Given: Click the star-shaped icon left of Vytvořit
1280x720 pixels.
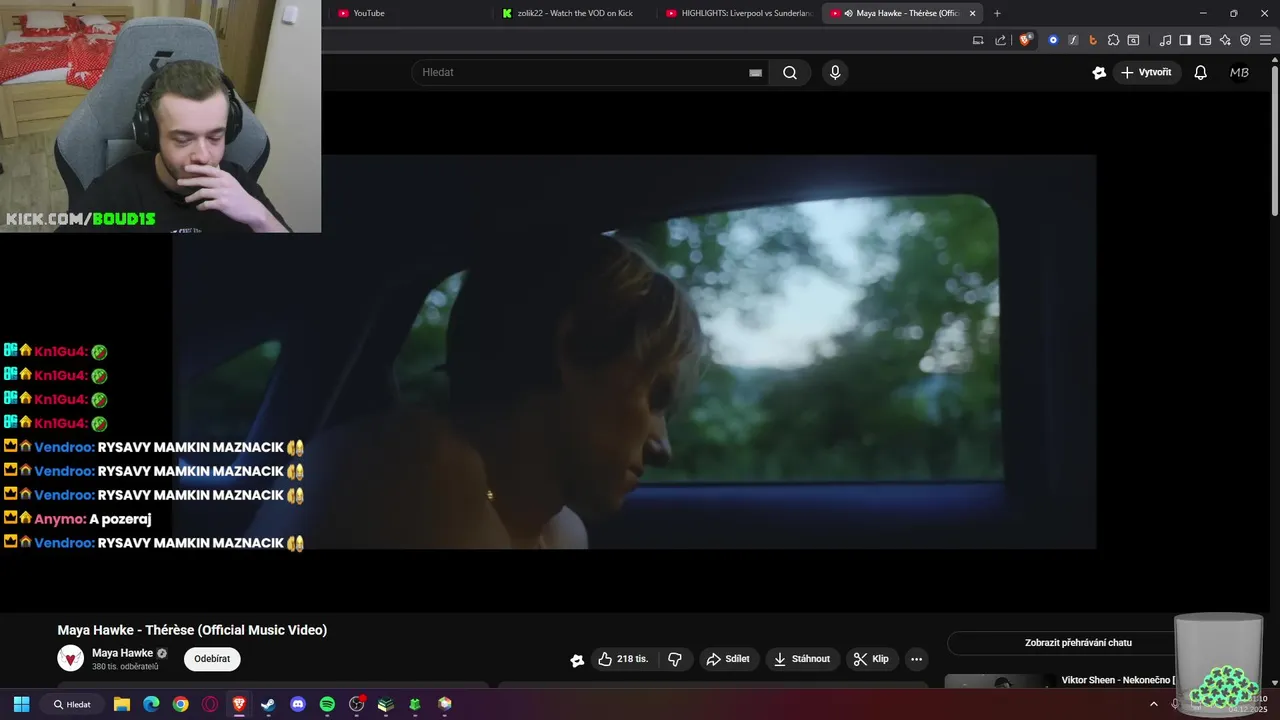Looking at the screenshot, I should (1099, 72).
